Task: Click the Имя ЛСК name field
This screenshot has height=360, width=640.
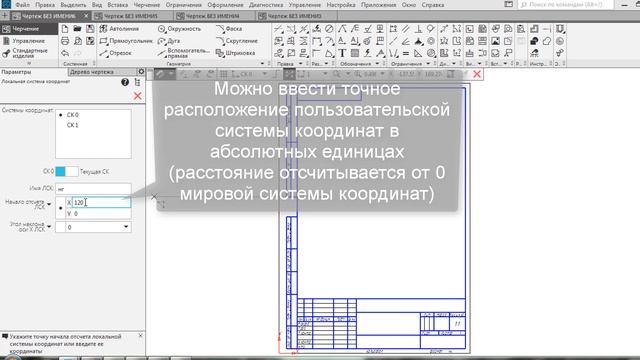Action: 93,189
